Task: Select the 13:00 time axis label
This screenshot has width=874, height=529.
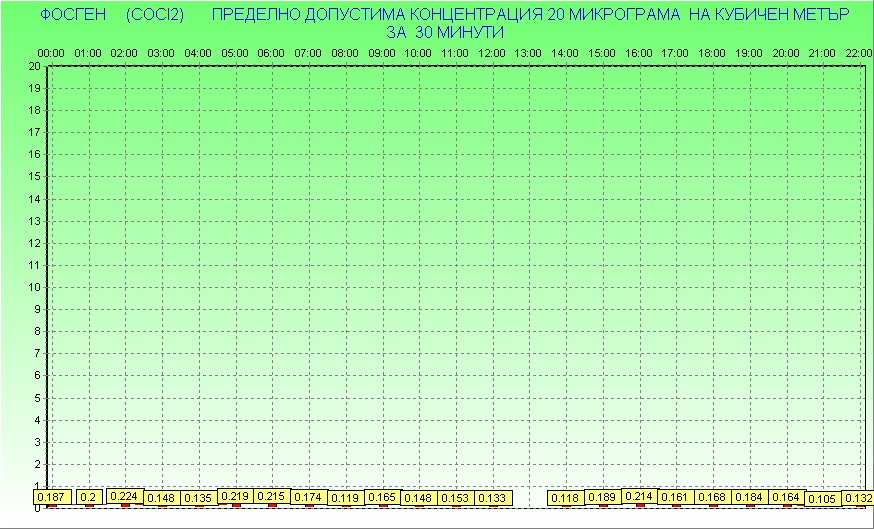Action: pyautogui.click(x=527, y=54)
